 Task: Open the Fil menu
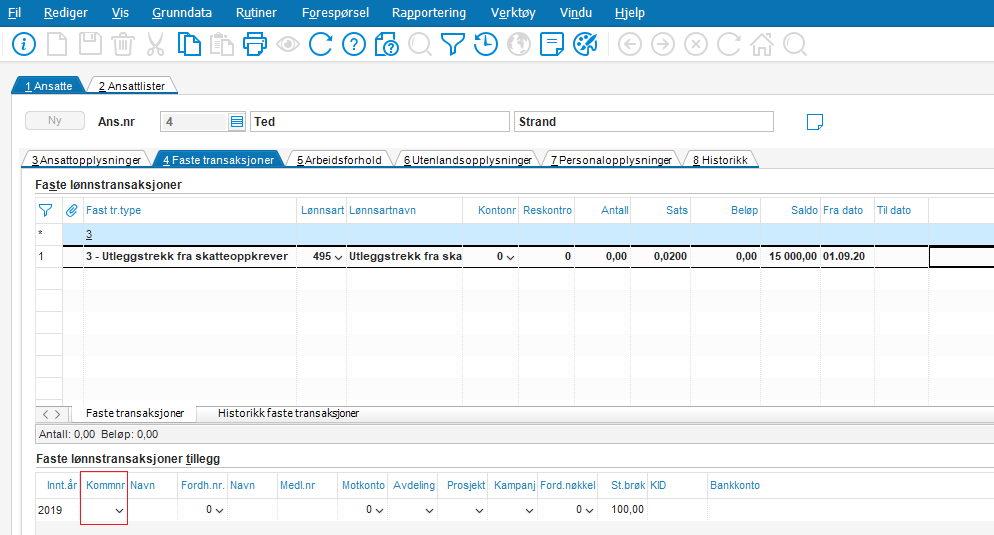pyautogui.click(x=14, y=13)
